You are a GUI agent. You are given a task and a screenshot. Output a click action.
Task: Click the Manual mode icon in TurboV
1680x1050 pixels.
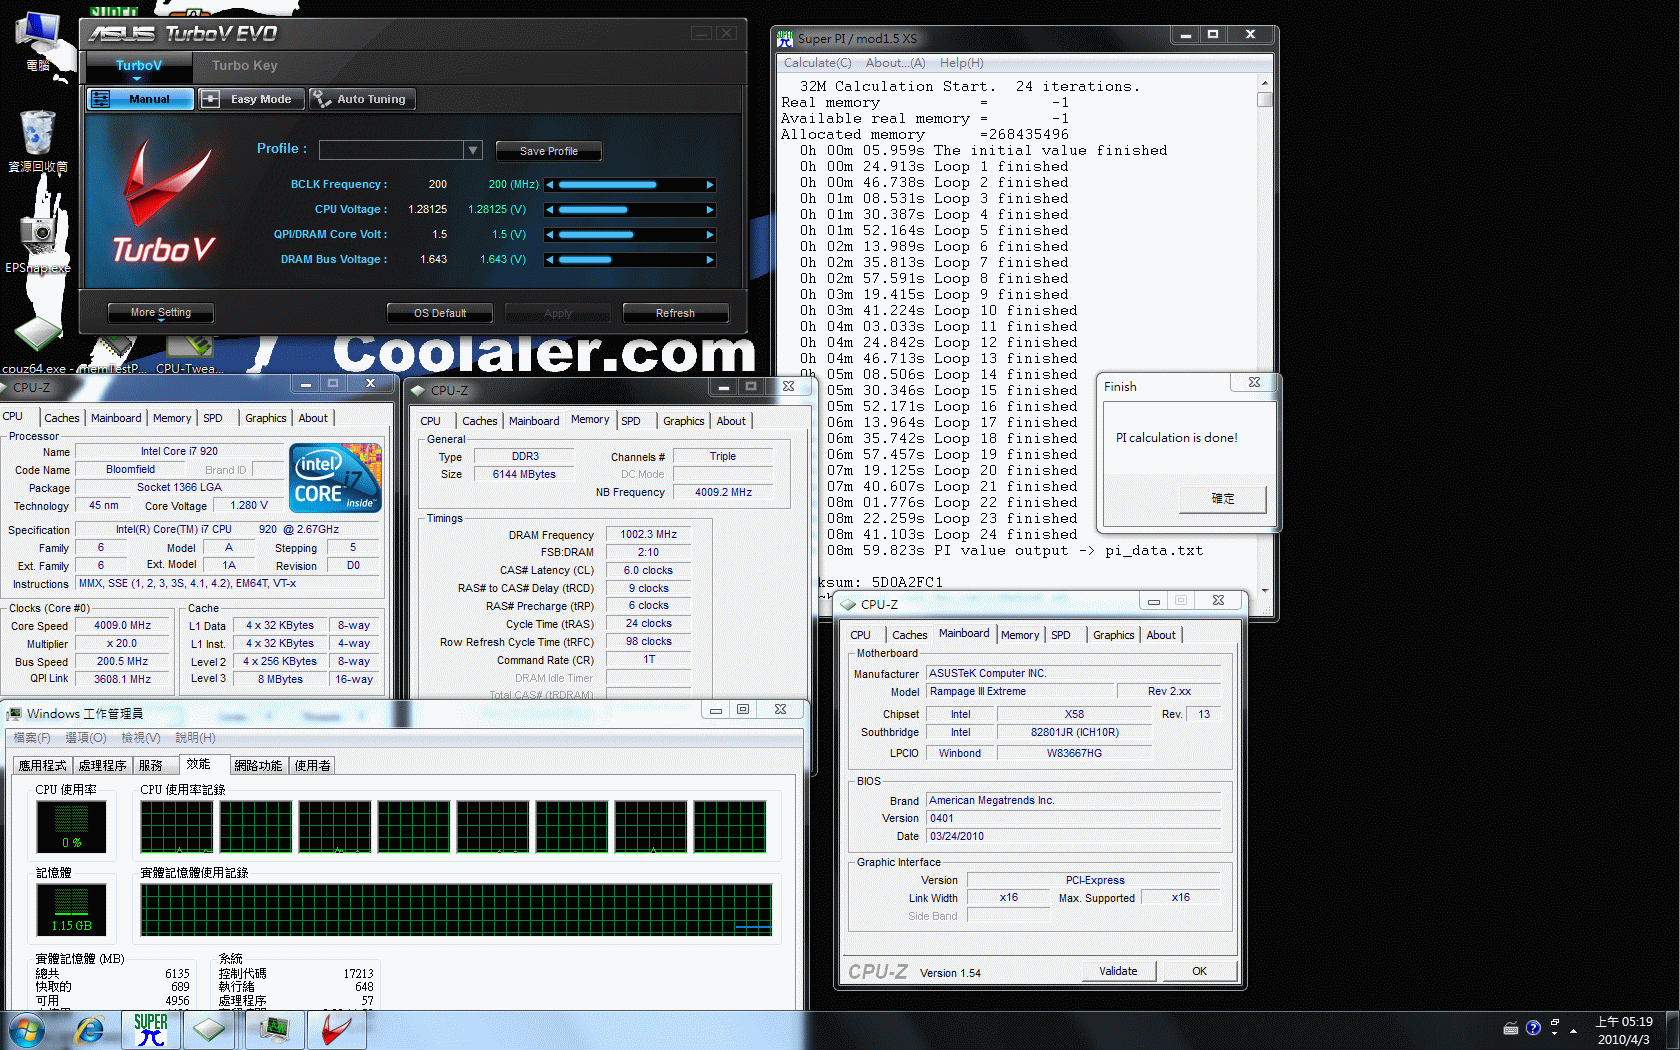coord(100,99)
